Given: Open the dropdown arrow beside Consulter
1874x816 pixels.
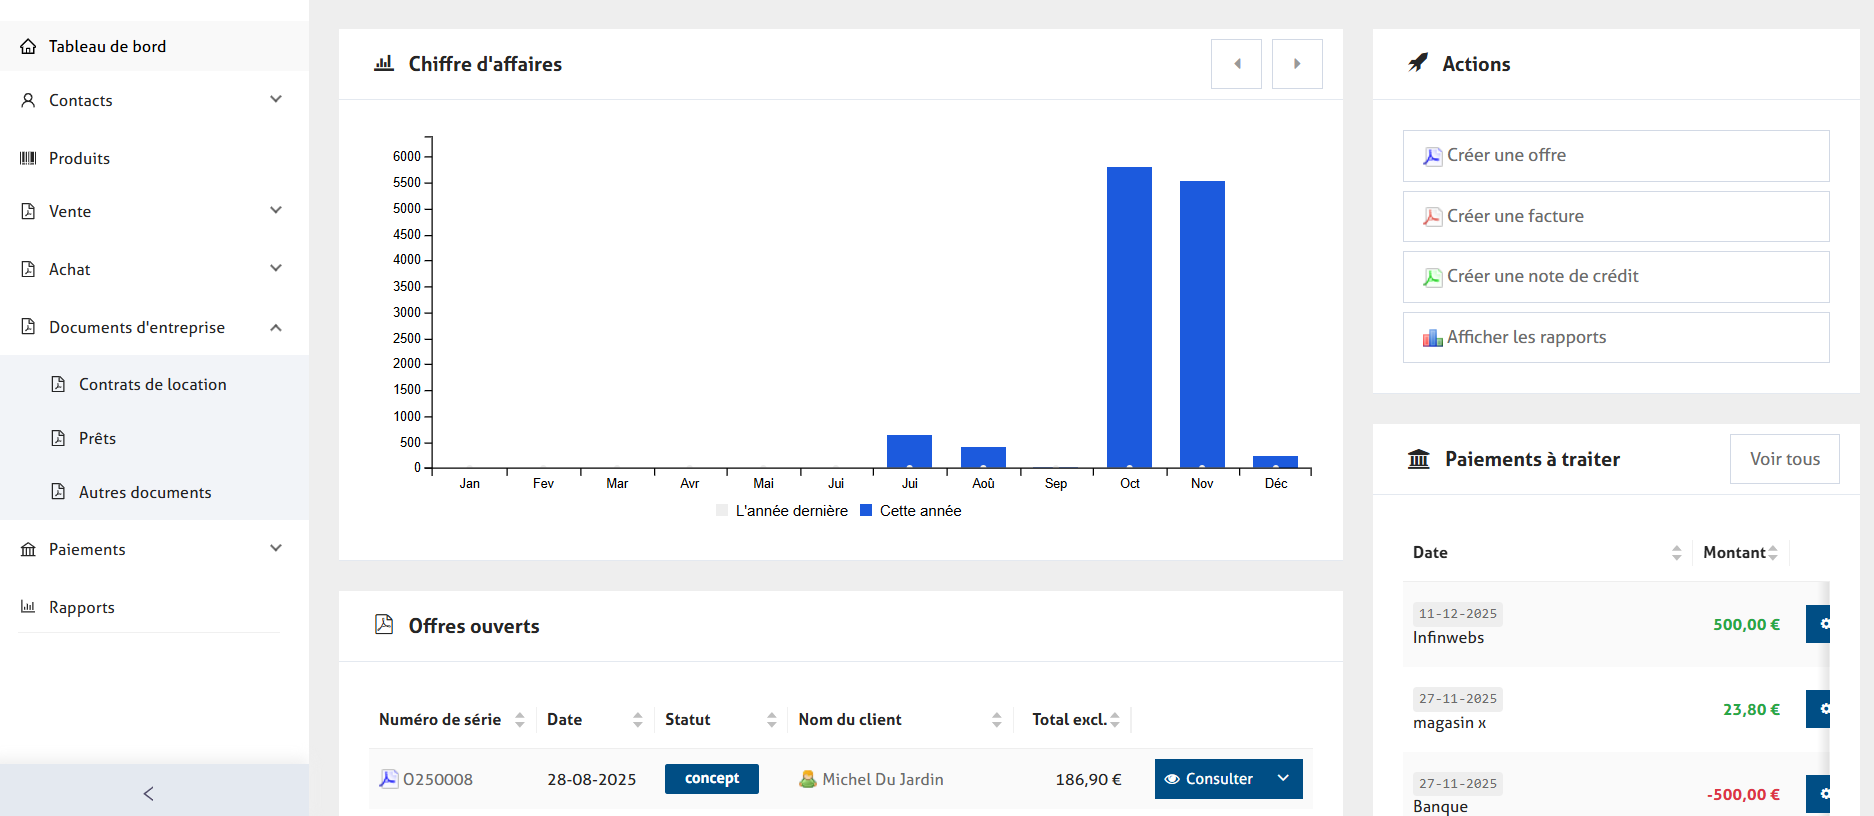Looking at the screenshot, I should pos(1283,779).
